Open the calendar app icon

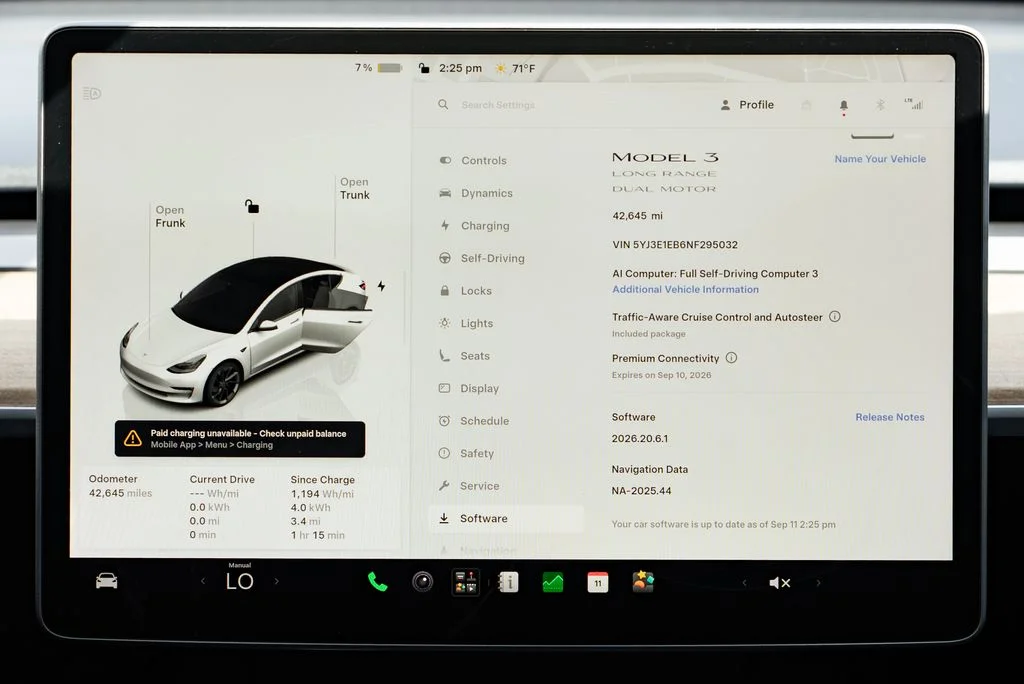pyautogui.click(x=598, y=582)
